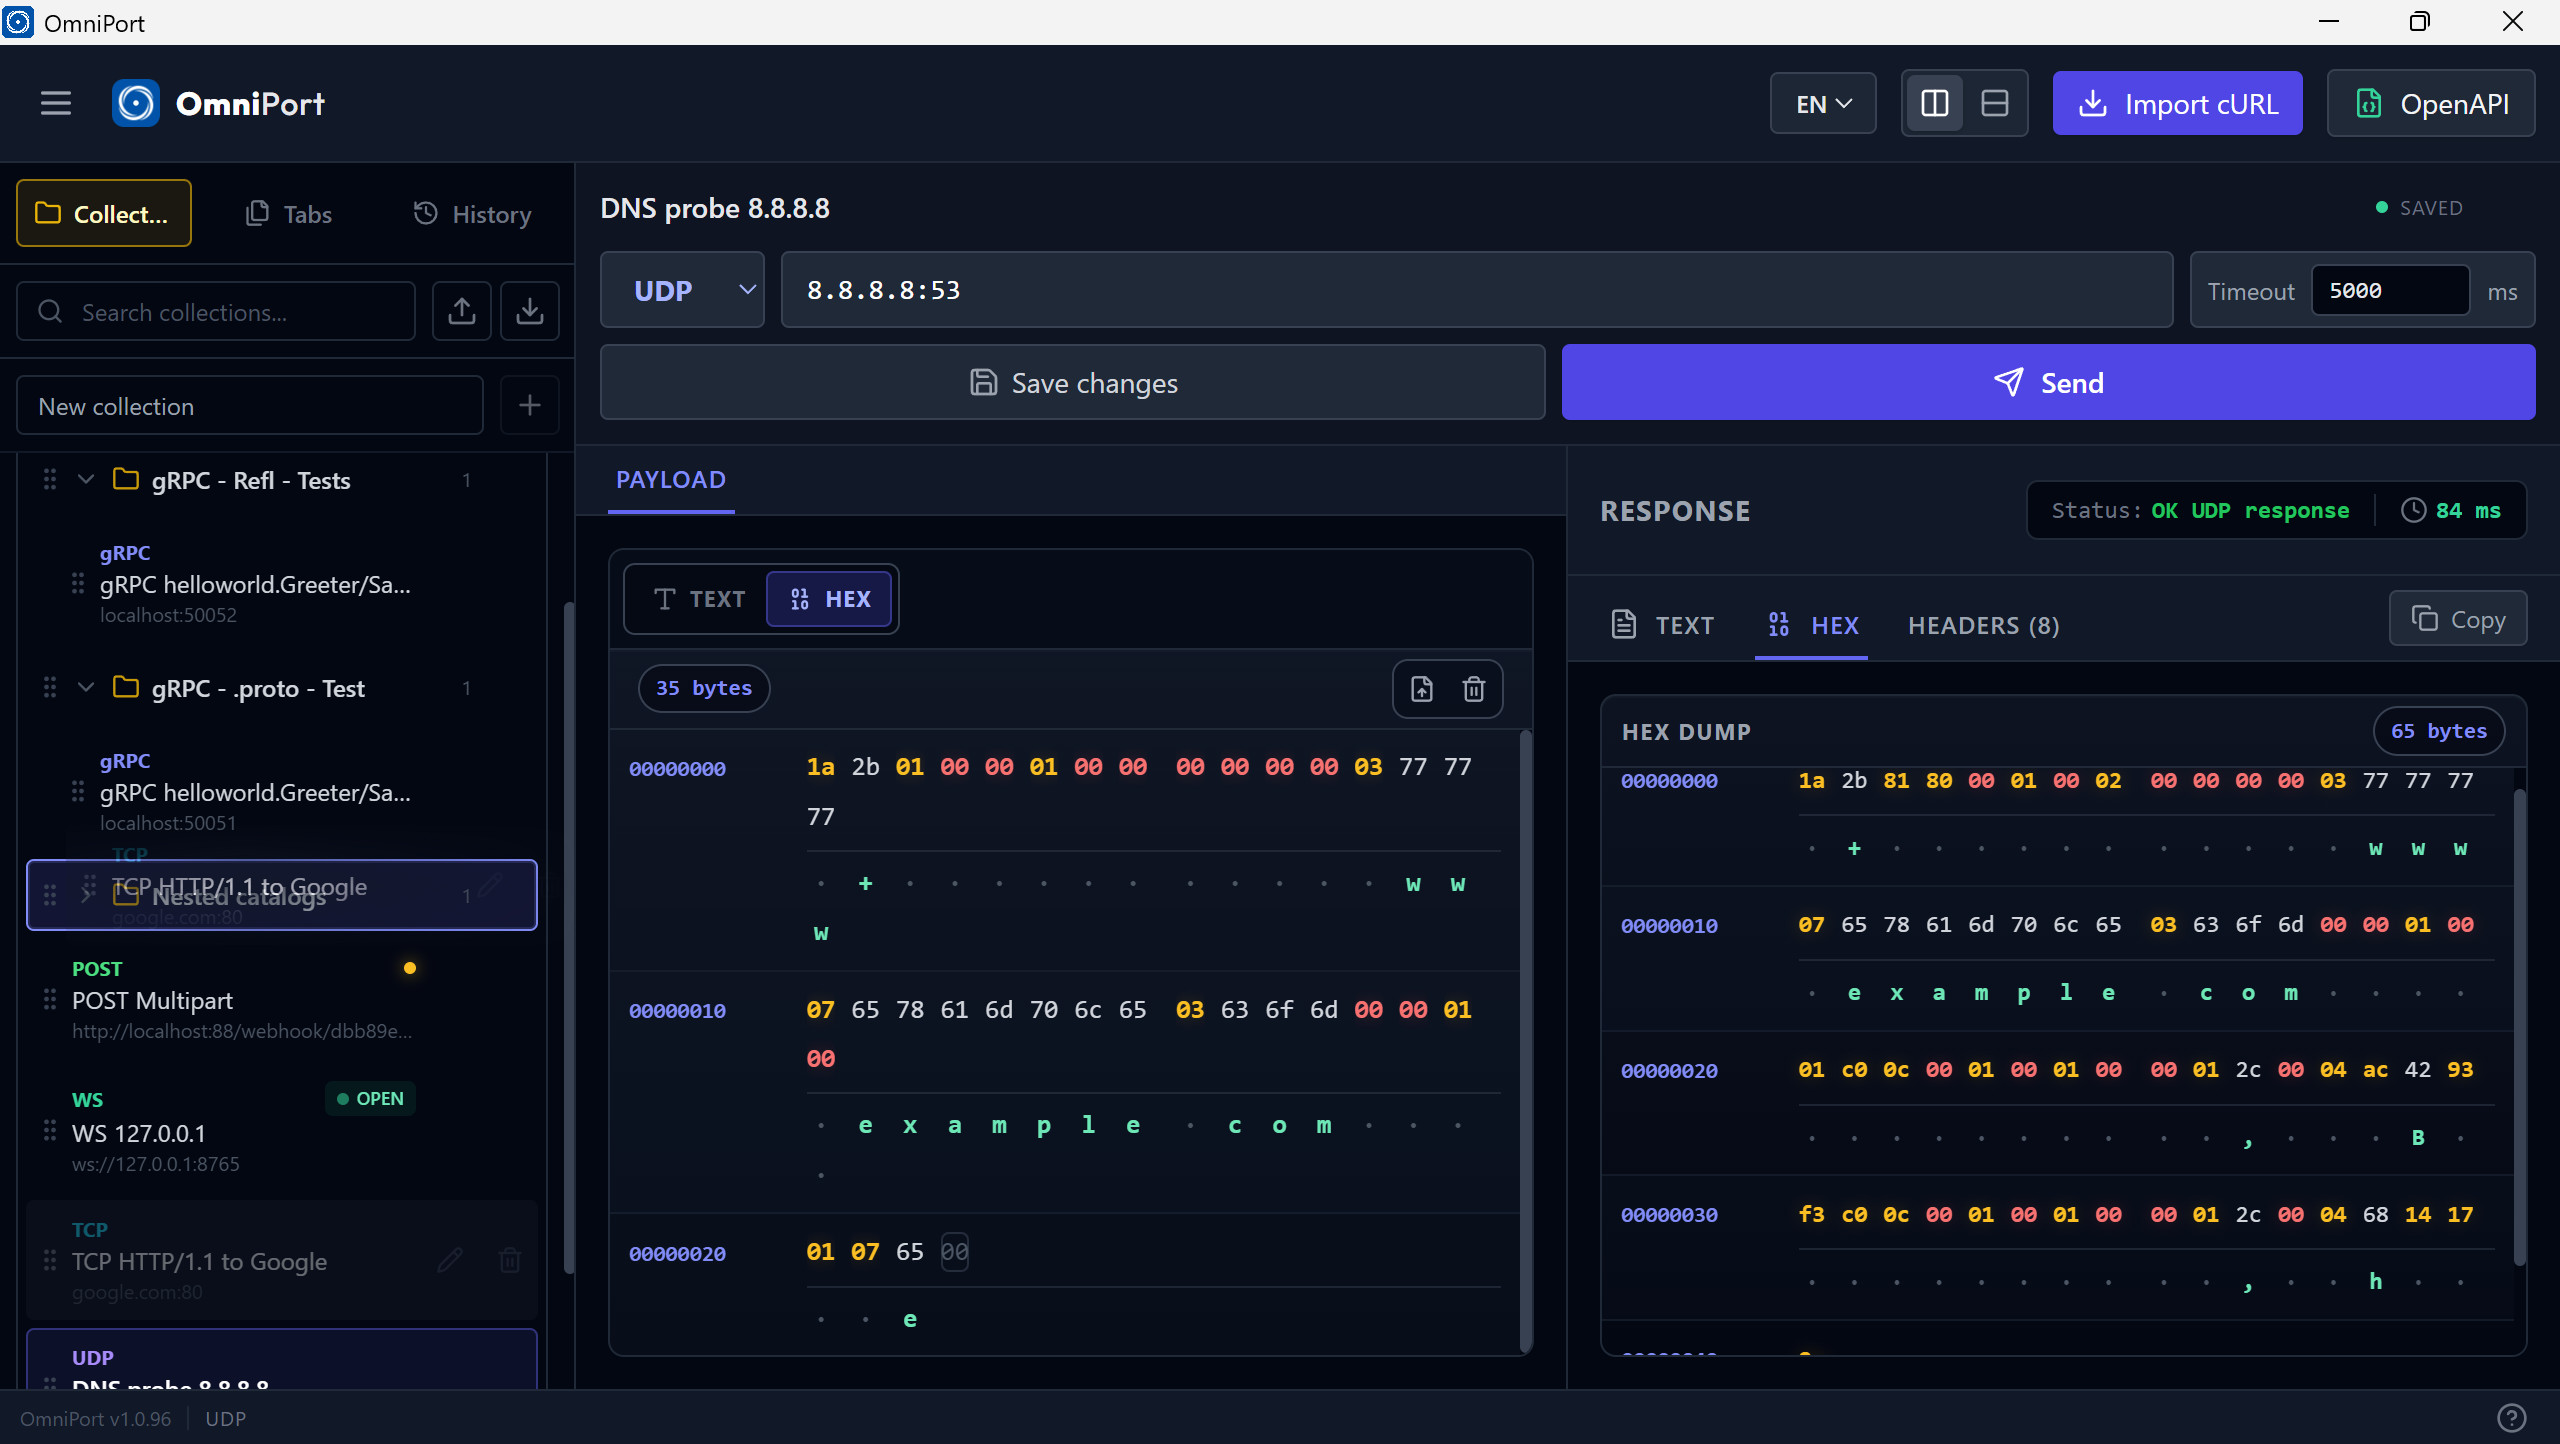This screenshot has width=2560, height=1444.
Task: Click the DNS probe 8.8.8.8 title
Action: pyautogui.click(x=714, y=208)
